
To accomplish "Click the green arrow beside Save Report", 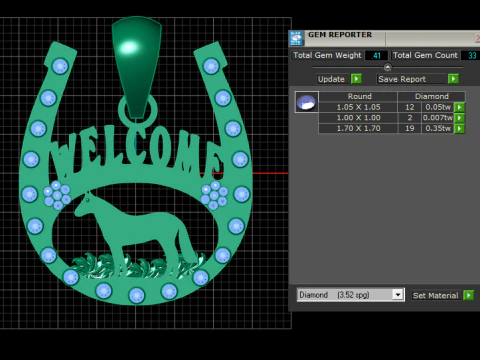I will click(453, 79).
